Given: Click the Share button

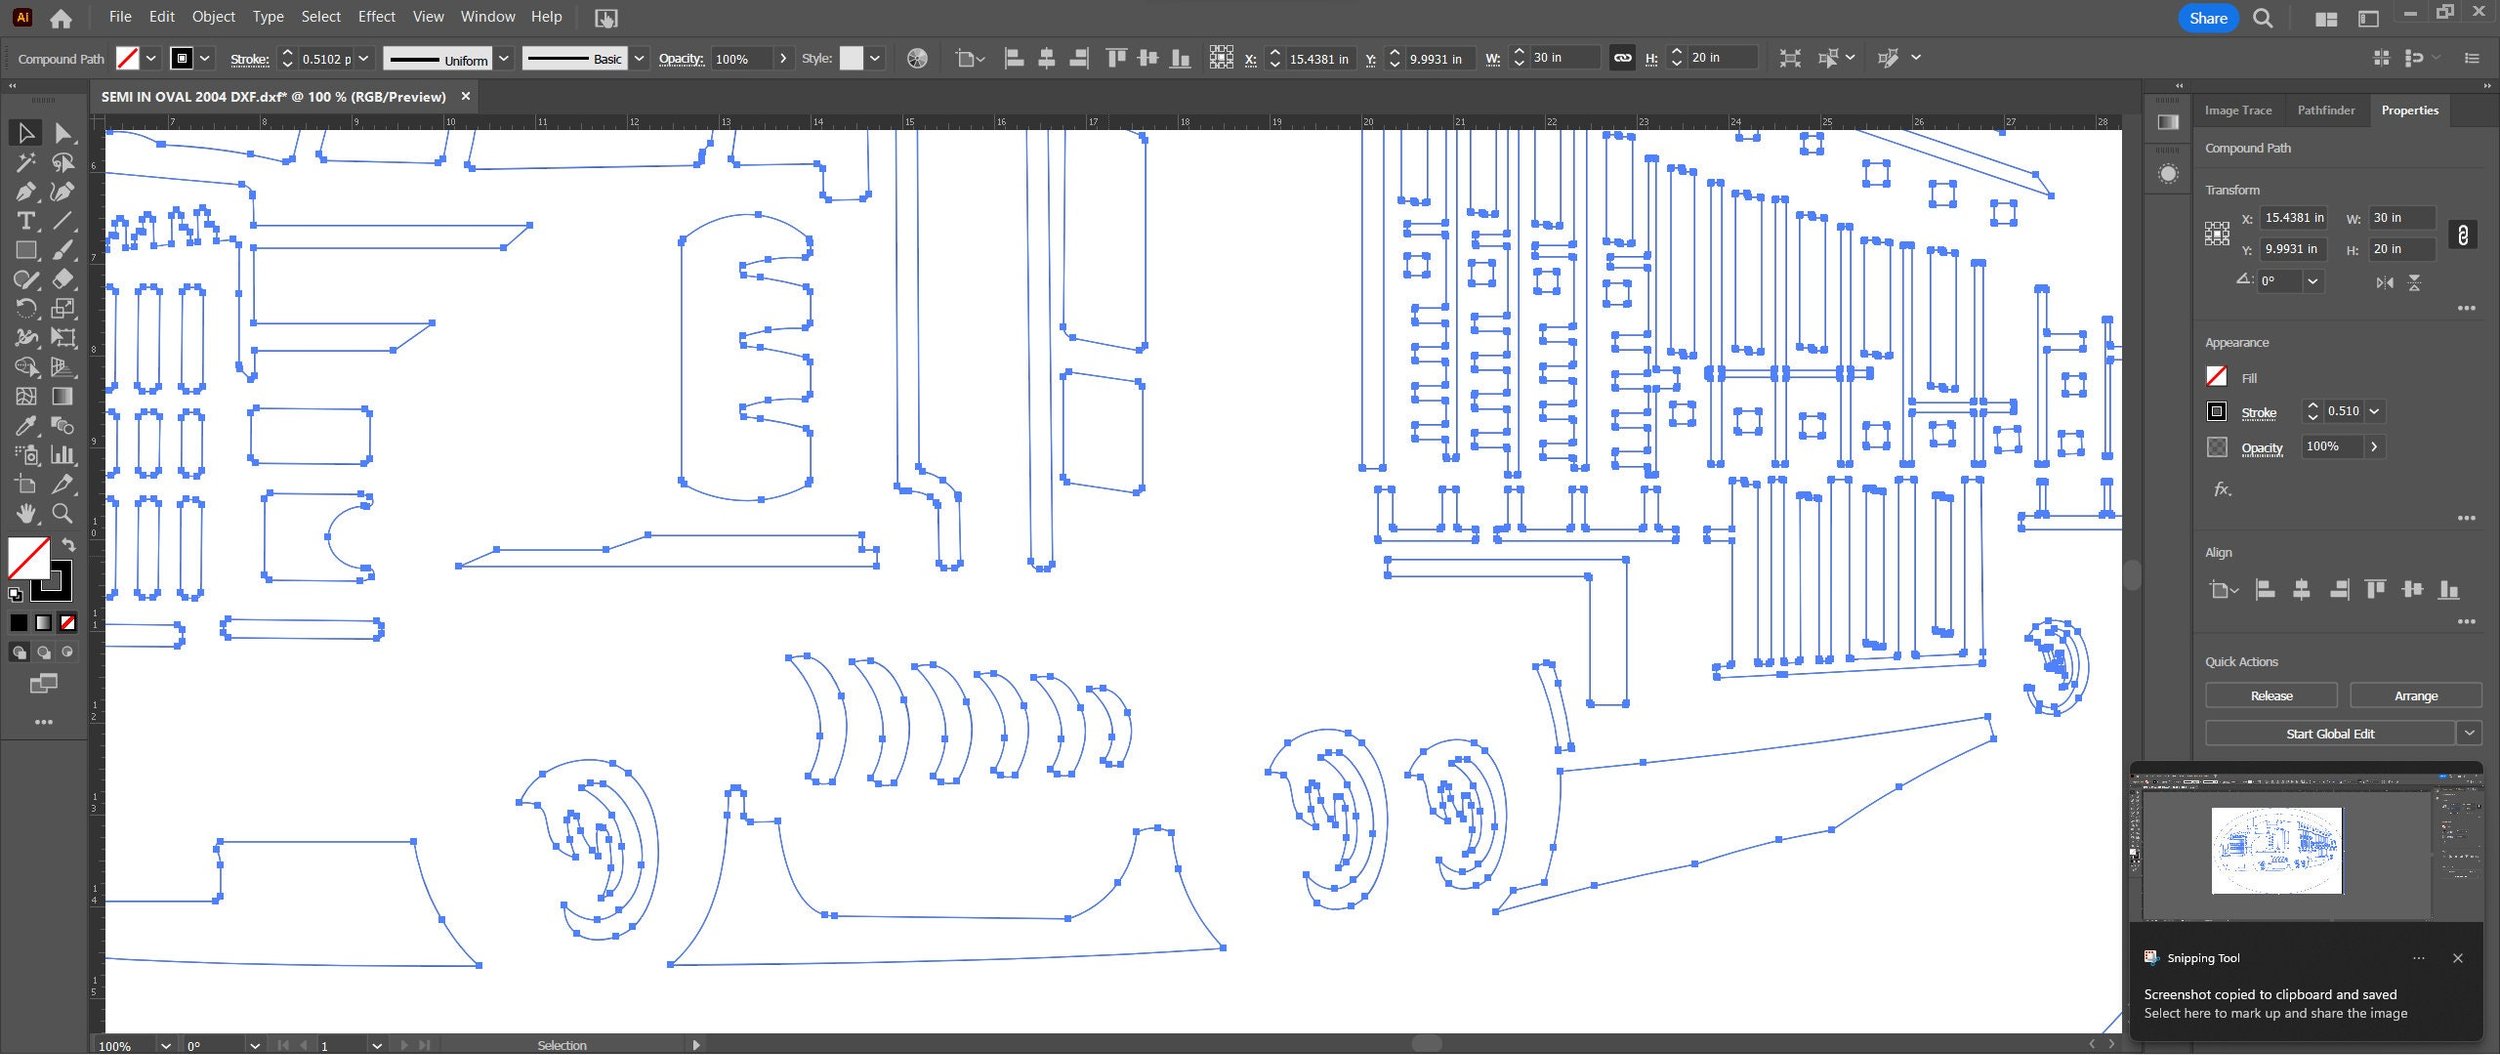Looking at the screenshot, I should point(2208,18).
